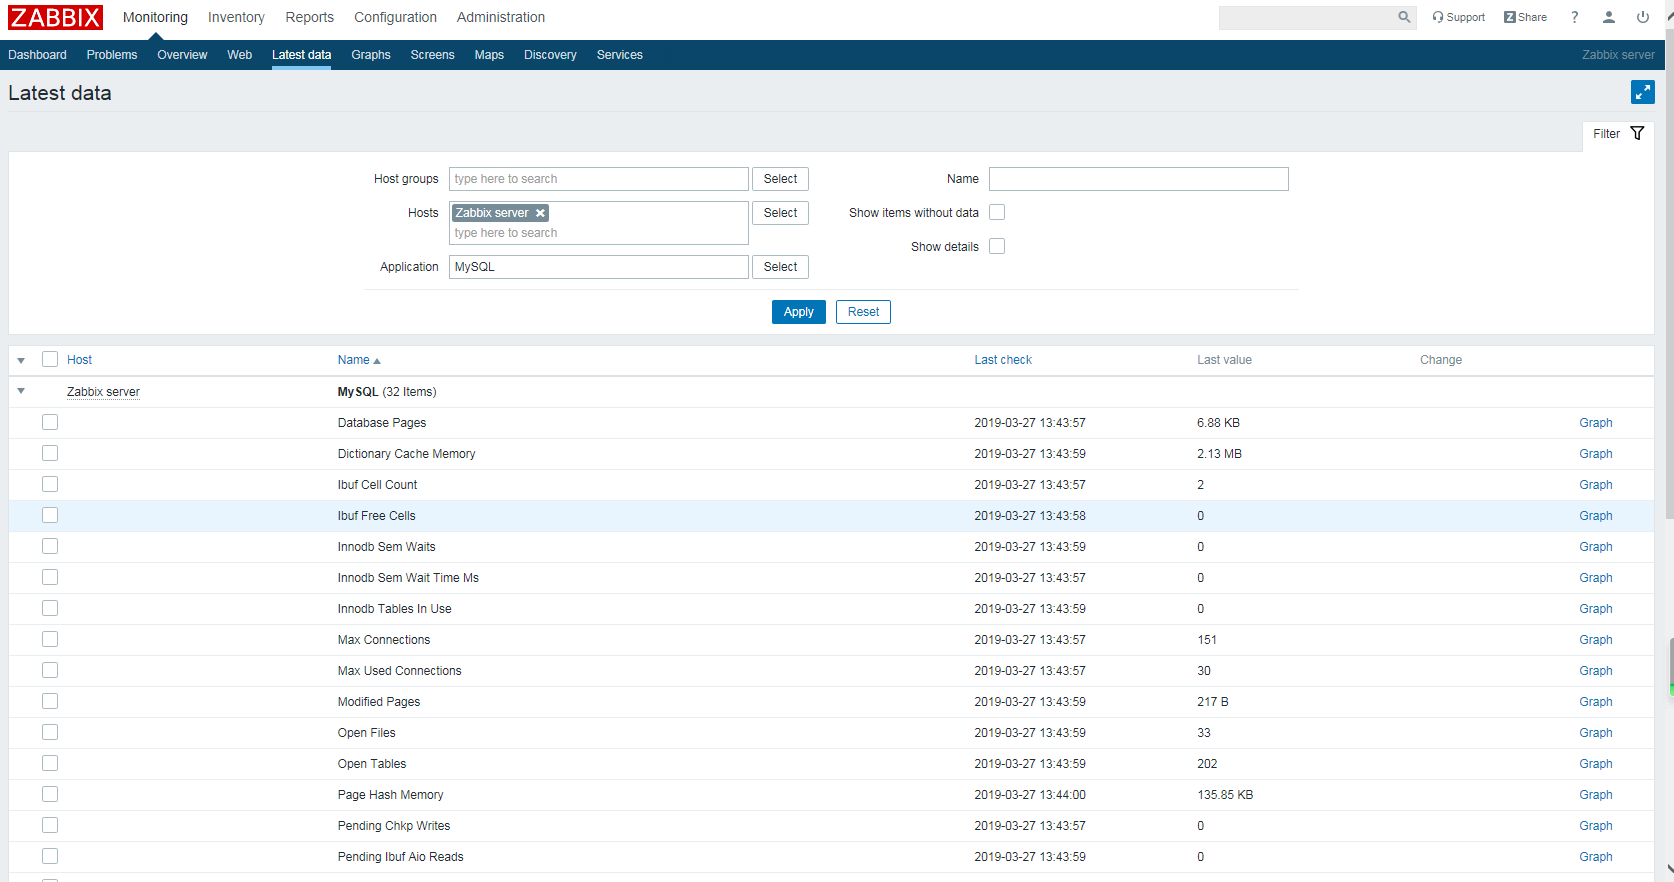Screen dimensions: 1674x882
Task: Tick the select-all checkbox in header
Action: click(x=50, y=359)
